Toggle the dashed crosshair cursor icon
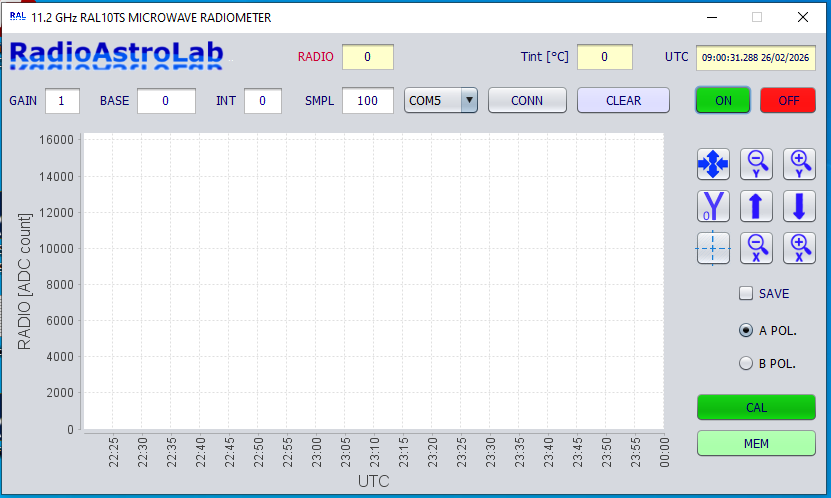The image size is (831, 498). [x=713, y=247]
